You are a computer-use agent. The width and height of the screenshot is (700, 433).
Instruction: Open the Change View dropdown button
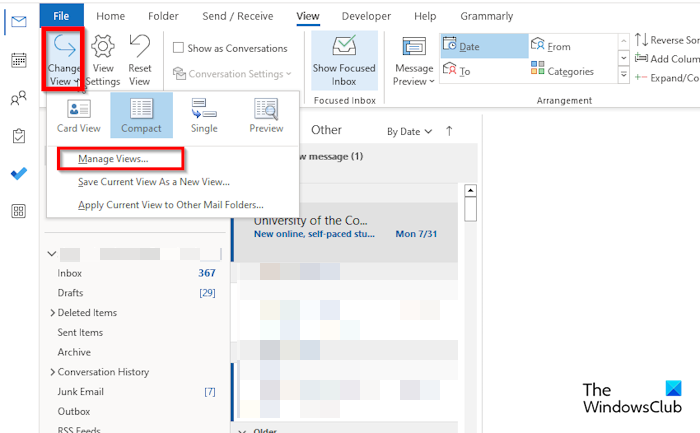[63, 60]
